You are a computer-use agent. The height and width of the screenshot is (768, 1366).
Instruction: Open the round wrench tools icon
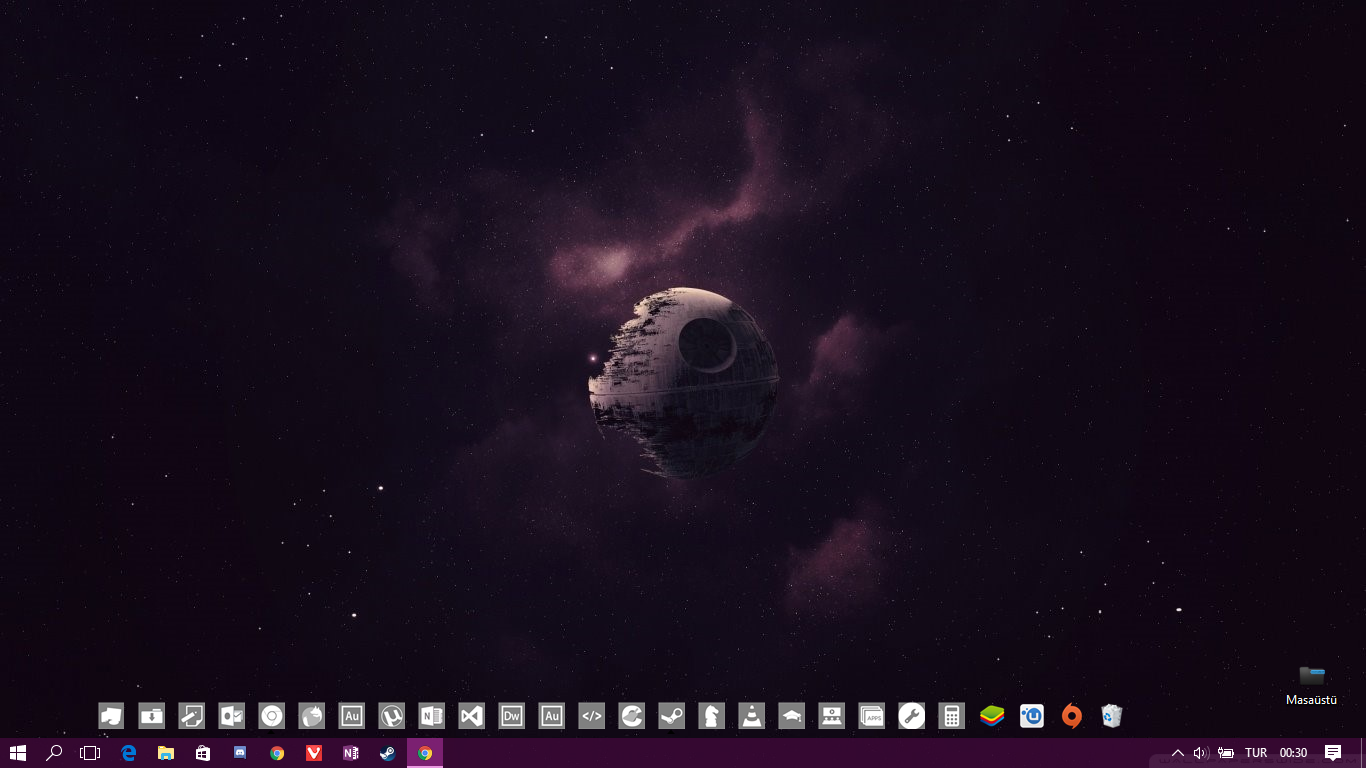pyautogui.click(x=911, y=715)
